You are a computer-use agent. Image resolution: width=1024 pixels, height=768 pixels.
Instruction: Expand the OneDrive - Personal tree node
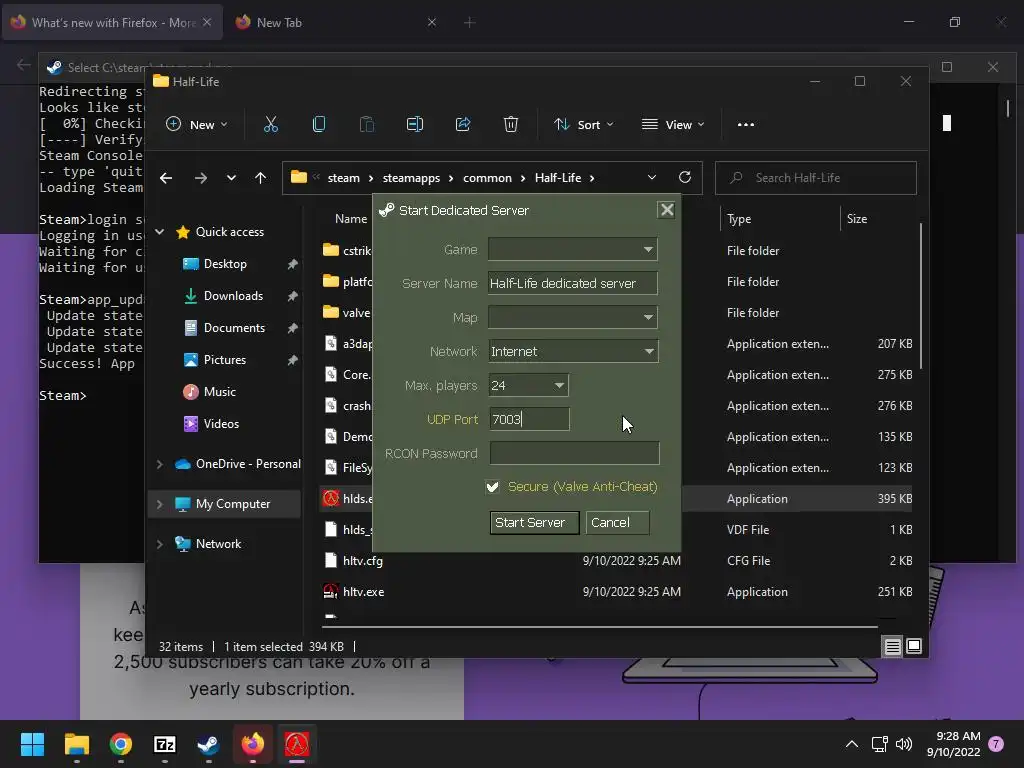tap(159, 464)
